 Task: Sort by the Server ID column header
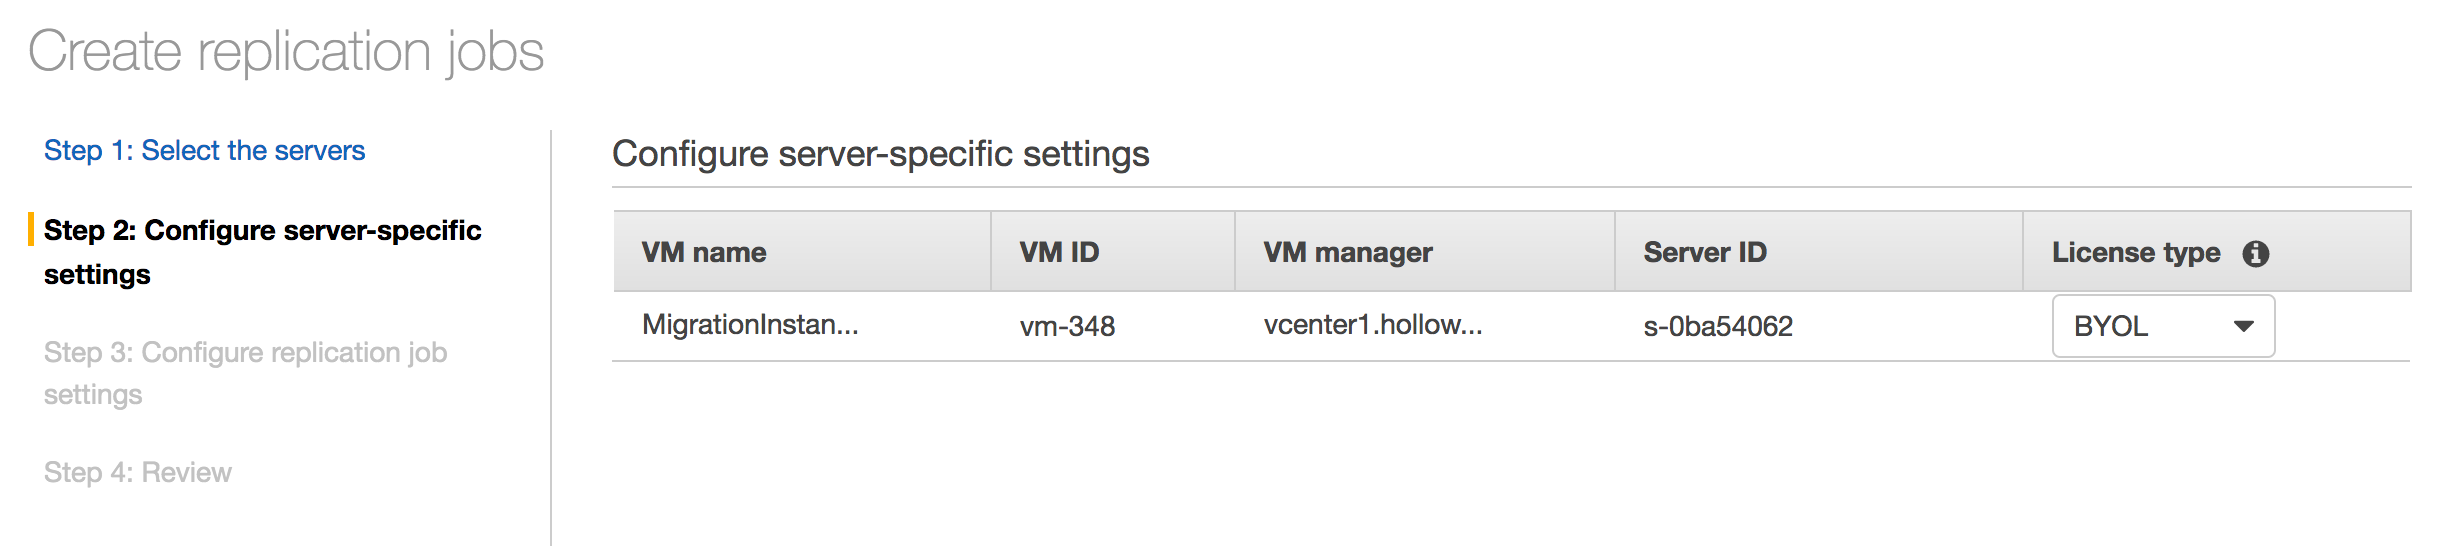pos(1704,252)
